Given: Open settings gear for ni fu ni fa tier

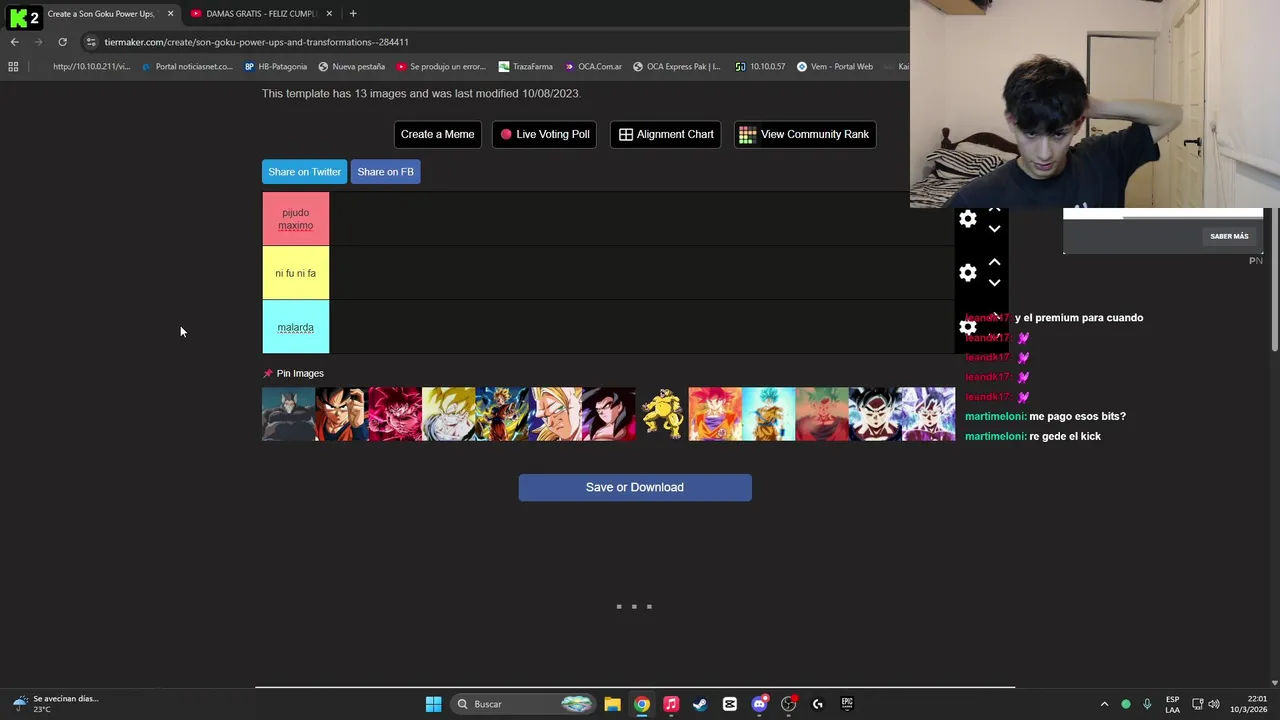Looking at the screenshot, I should (x=967, y=273).
